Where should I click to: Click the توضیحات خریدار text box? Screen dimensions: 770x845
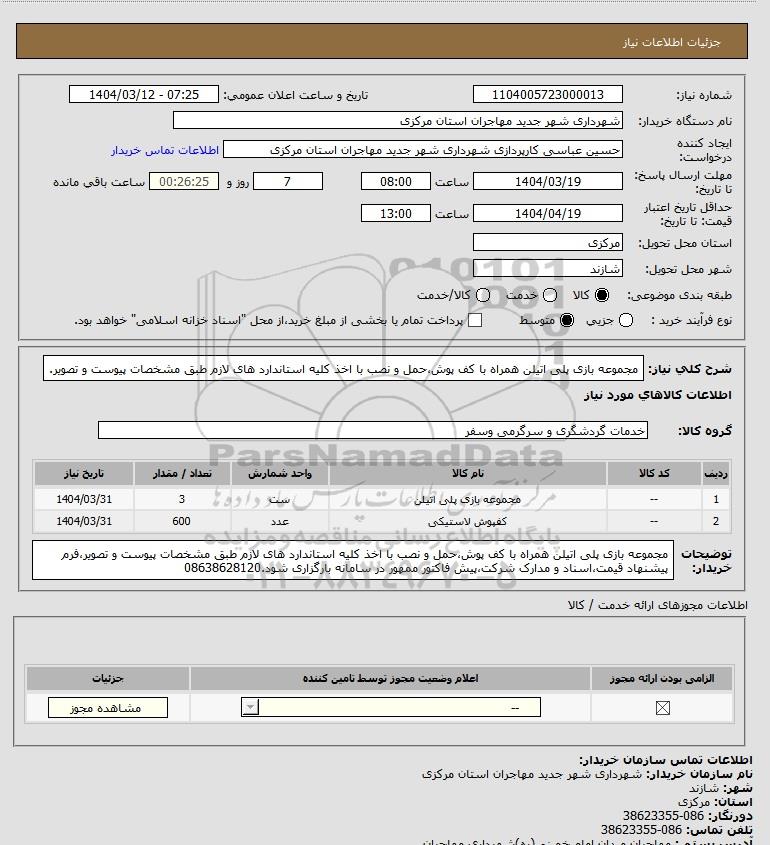tap(353, 560)
